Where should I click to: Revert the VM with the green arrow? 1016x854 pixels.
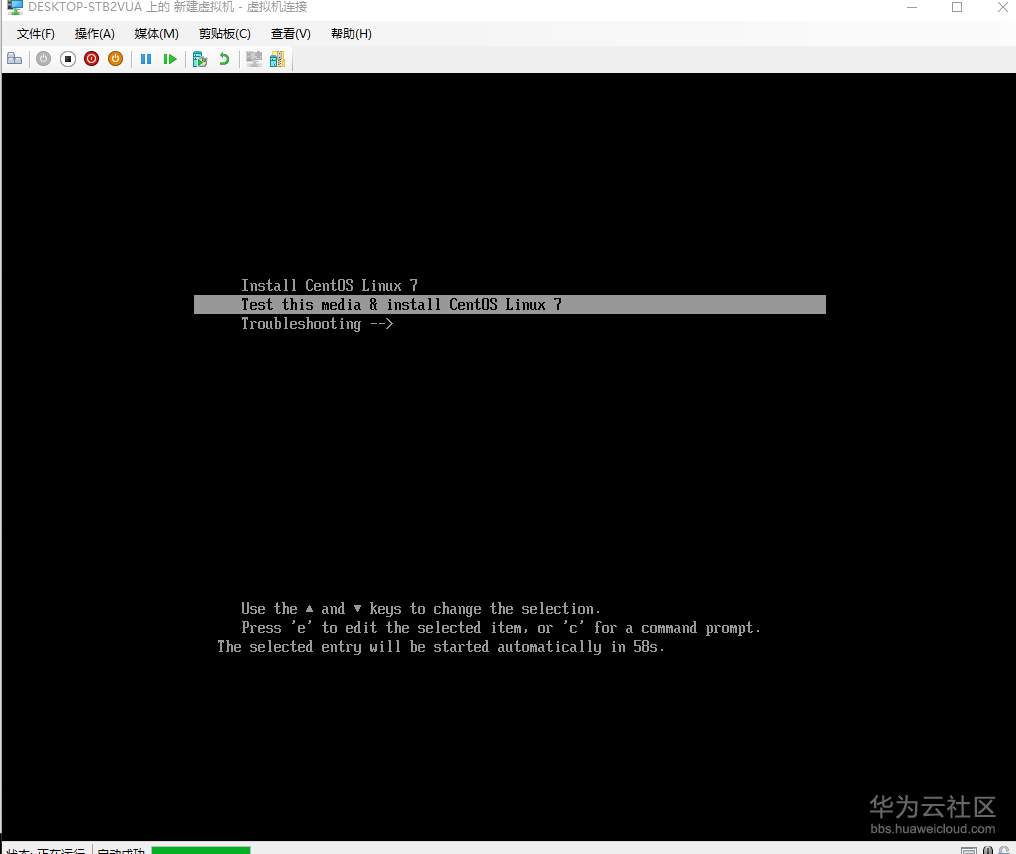[x=224, y=59]
